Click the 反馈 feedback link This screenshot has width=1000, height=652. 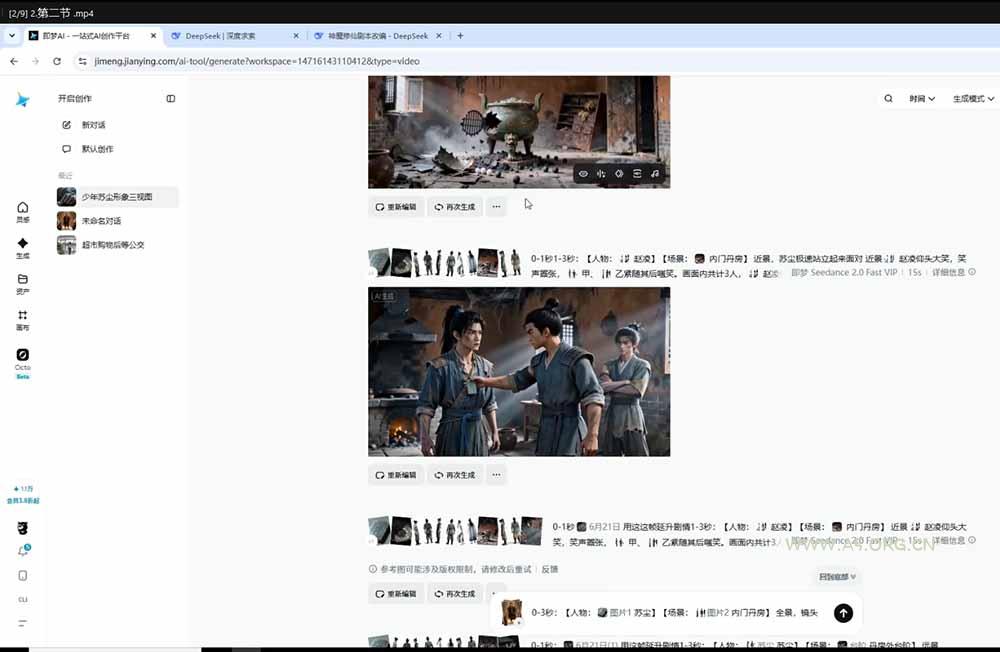[x=550, y=569]
